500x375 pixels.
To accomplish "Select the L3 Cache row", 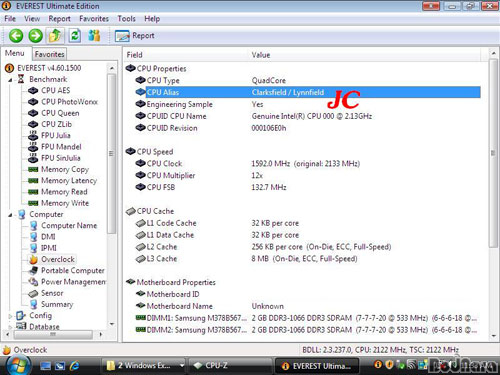I will click(x=303, y=259).
